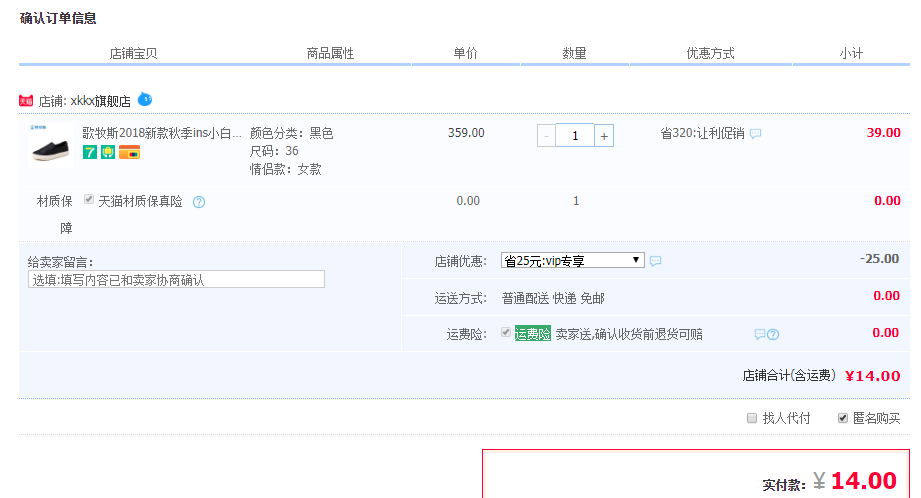Click the black shoe product thumbnail

coord(50,145)
